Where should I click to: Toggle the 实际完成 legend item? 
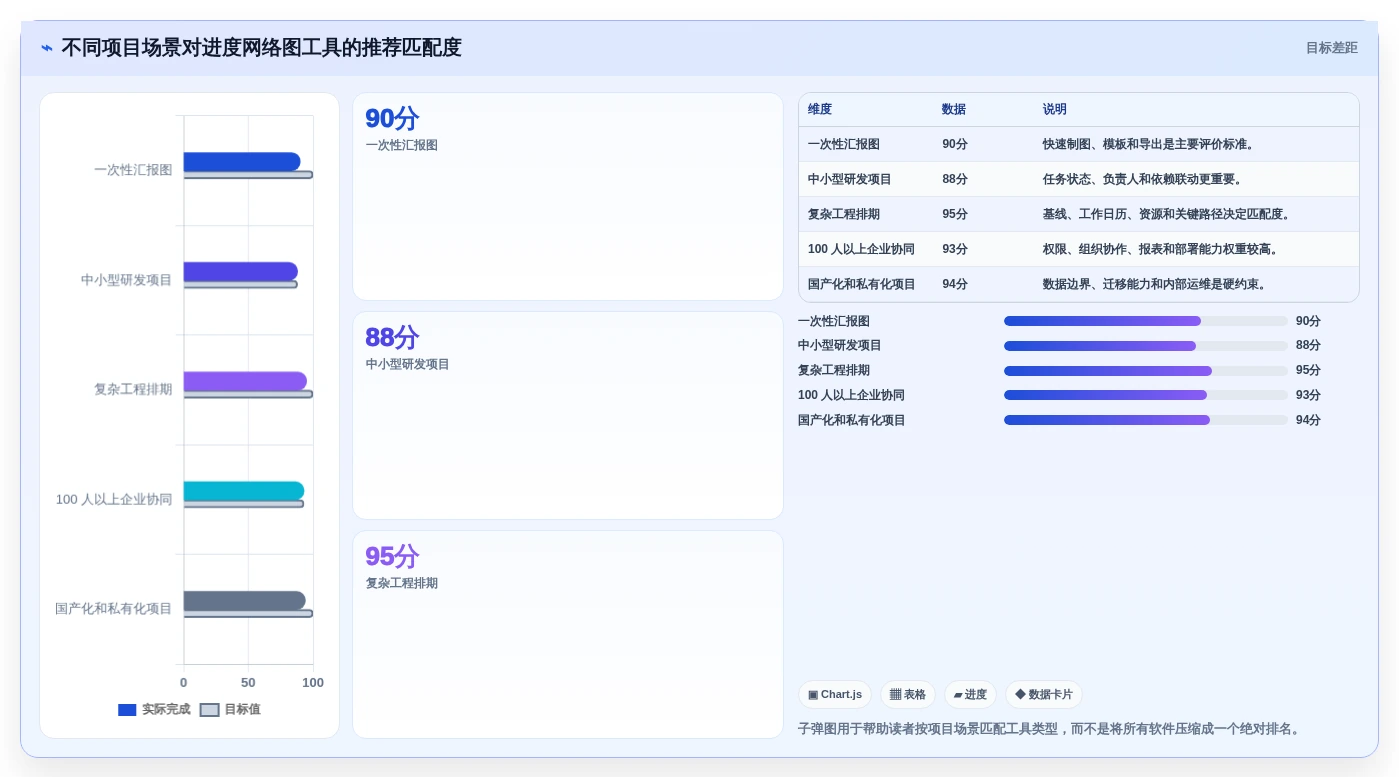154,709
